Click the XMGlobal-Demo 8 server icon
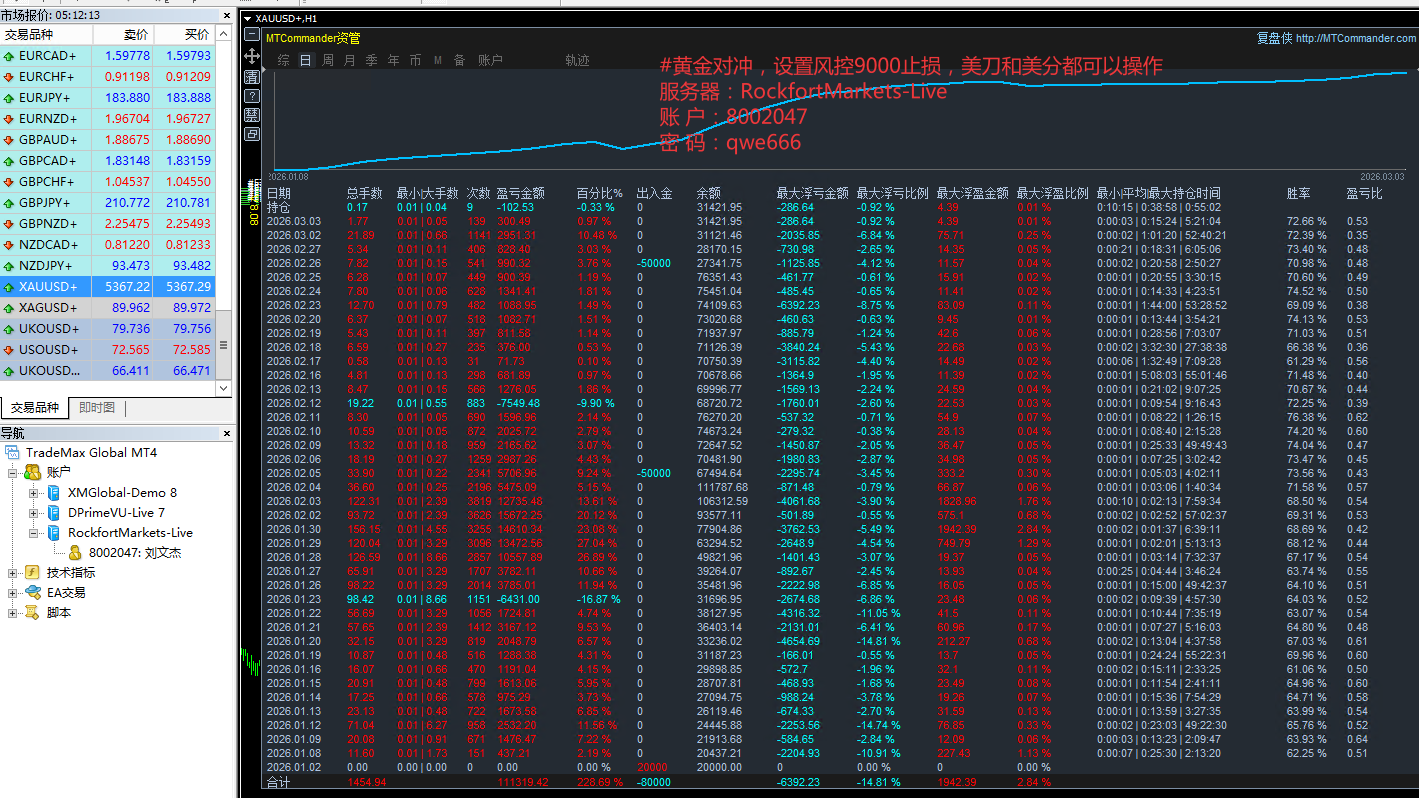The width and height of the screenshot is (1419, 798). [54, 493]
